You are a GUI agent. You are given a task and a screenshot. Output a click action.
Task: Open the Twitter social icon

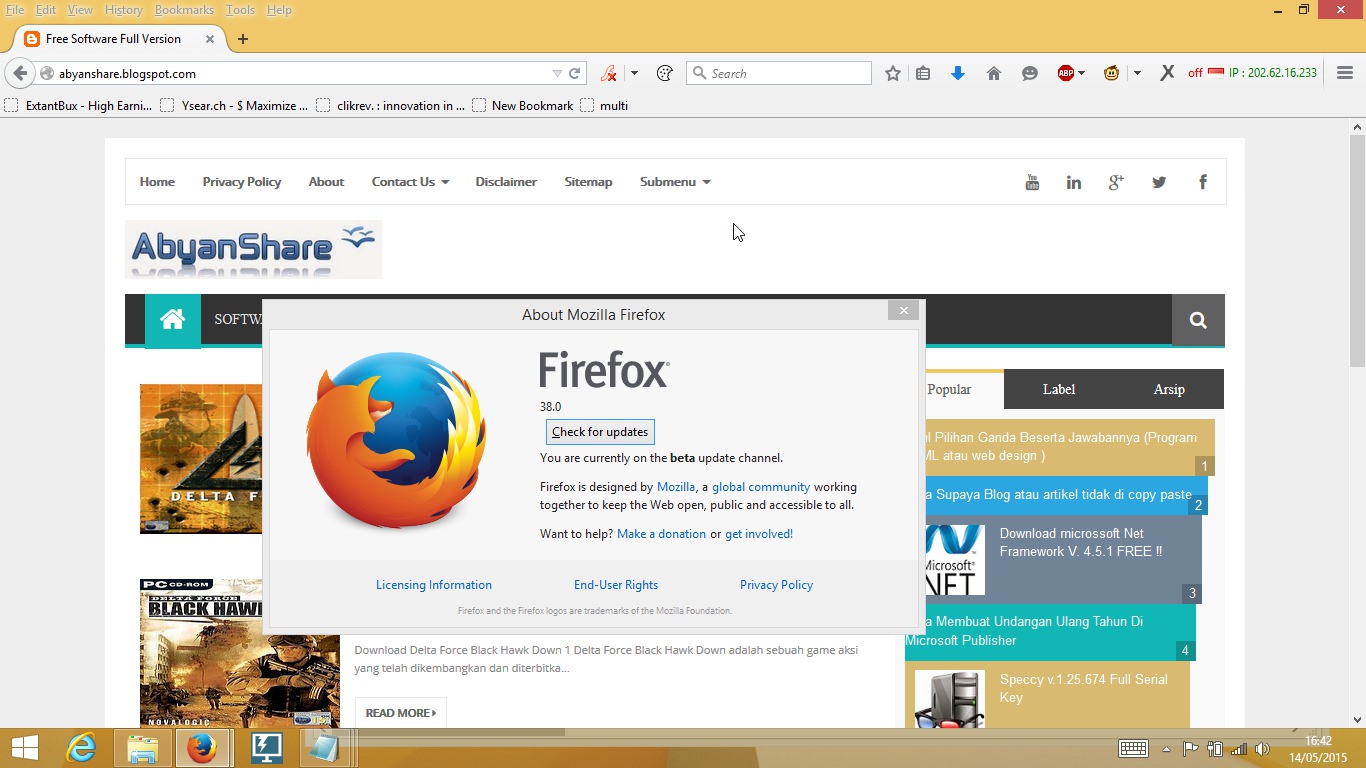(x=1159, y=182)
